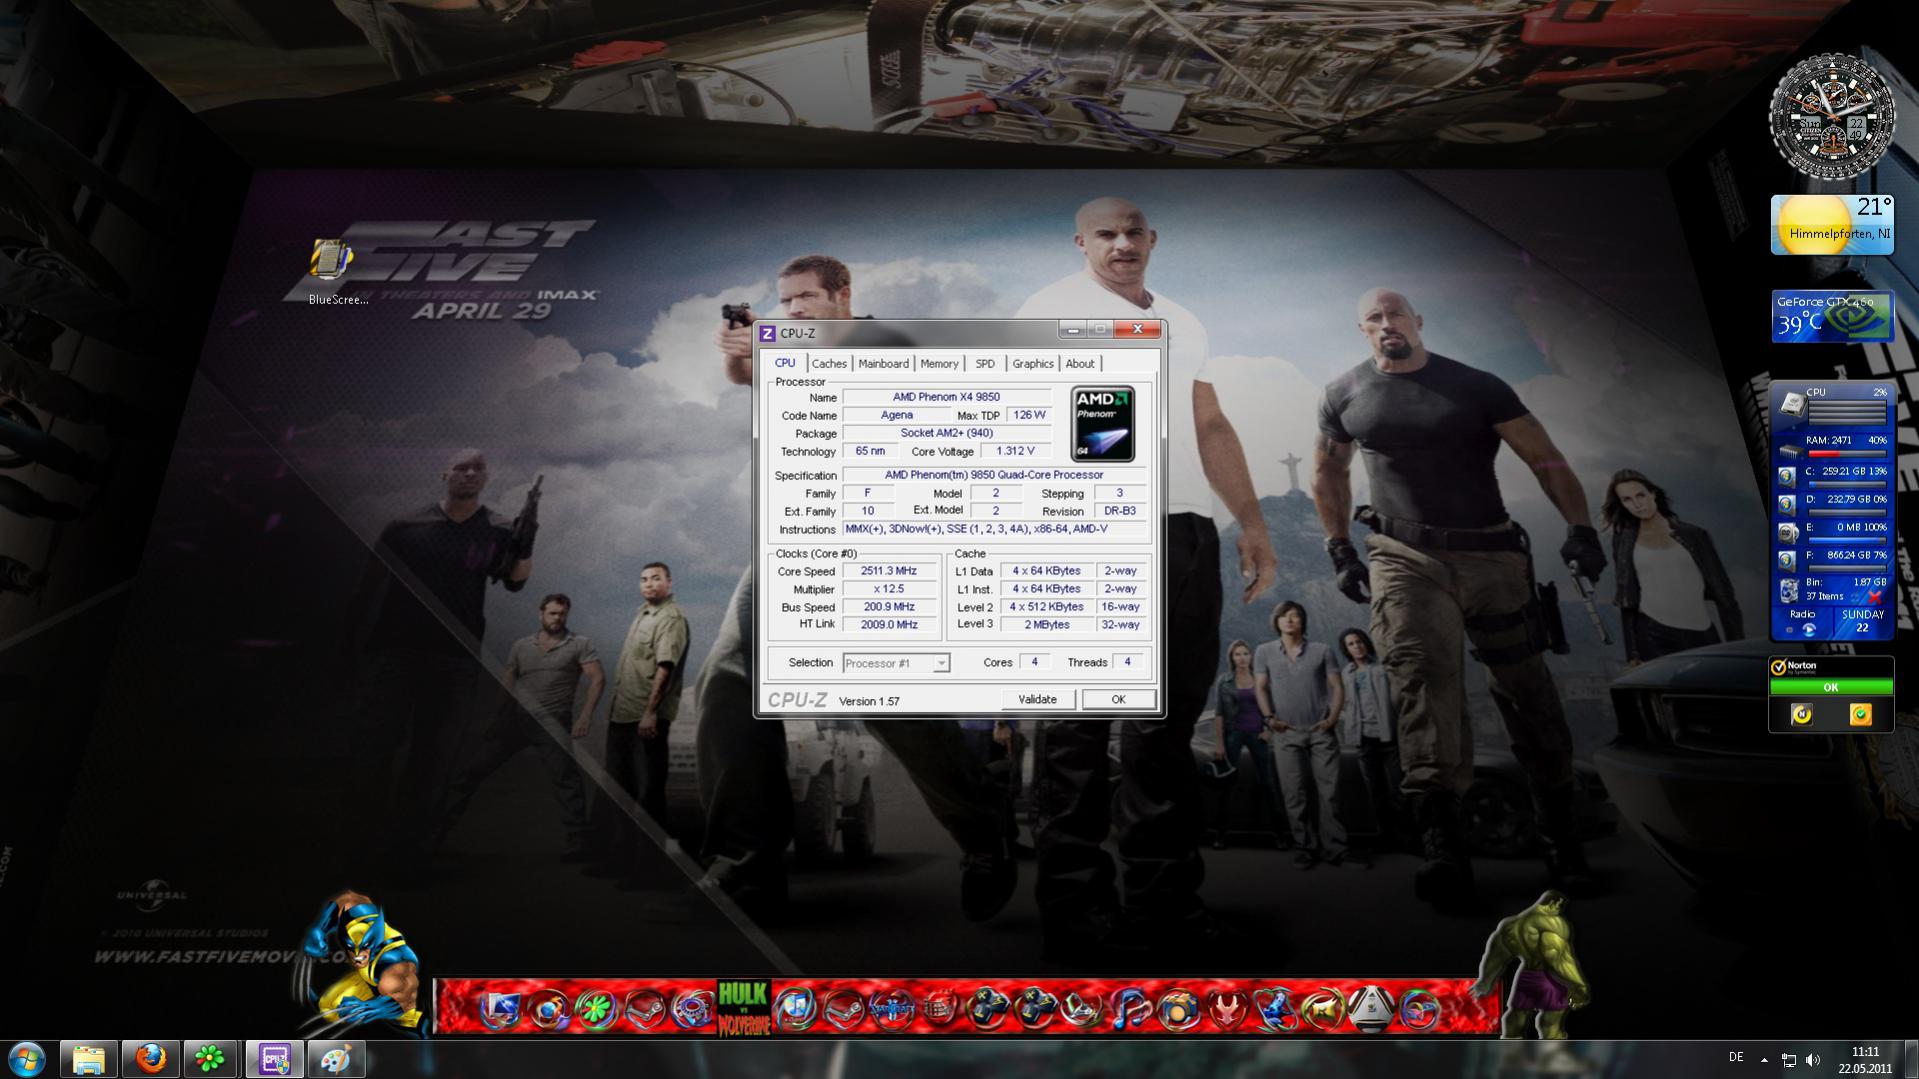The height and width of the screenshot is (1079, 1919).
Task: Click the C: drive usage bar
Action: click(x=1846, y=484)
